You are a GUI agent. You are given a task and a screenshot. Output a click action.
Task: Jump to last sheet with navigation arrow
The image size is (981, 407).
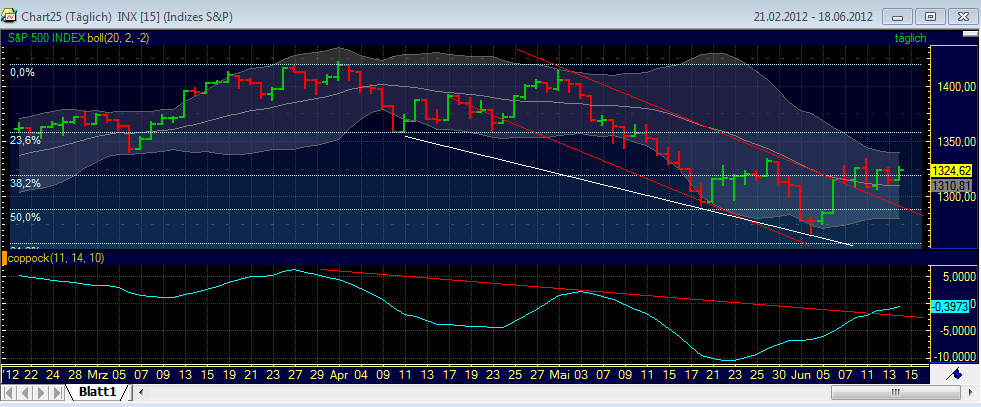[57, 393]
